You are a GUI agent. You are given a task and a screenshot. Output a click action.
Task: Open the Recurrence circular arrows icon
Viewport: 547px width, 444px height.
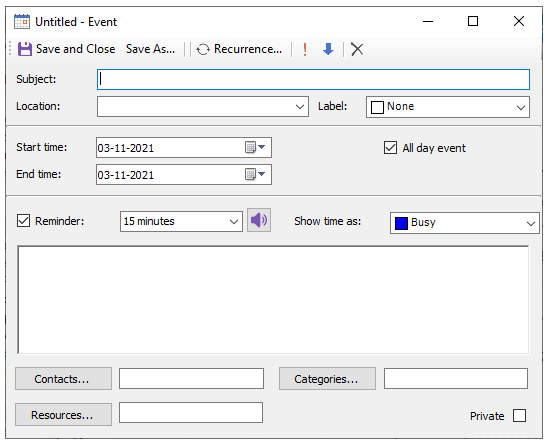click(203, 50)
